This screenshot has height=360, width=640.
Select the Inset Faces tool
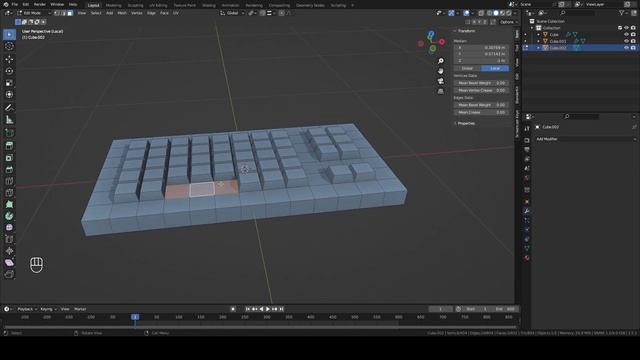point(9,158)
